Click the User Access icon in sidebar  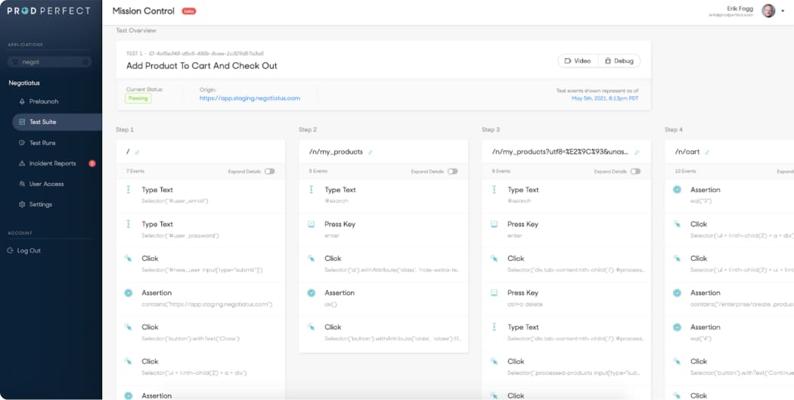pos(20,184)
